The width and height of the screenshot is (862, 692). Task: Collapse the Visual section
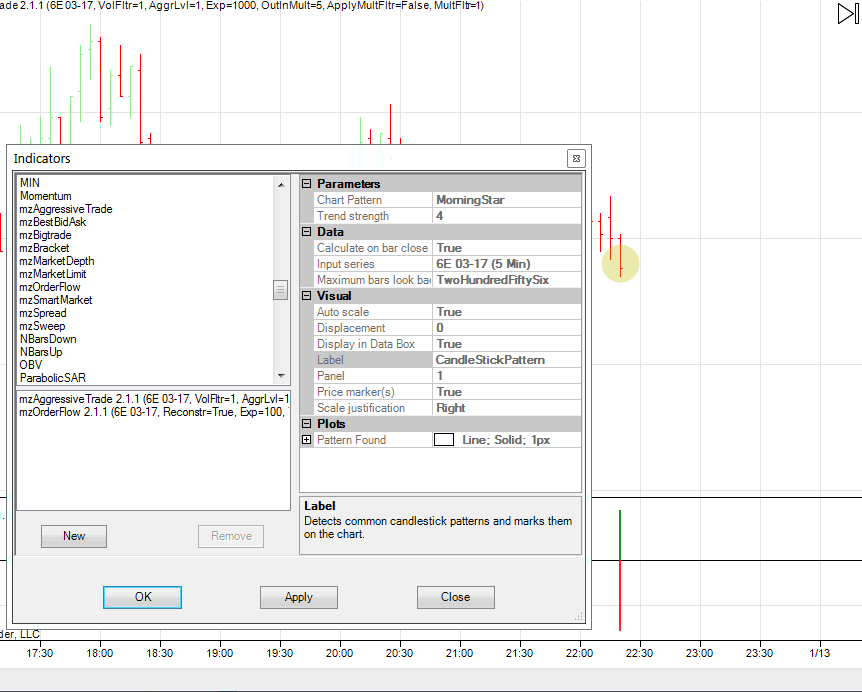coord(307,296)
